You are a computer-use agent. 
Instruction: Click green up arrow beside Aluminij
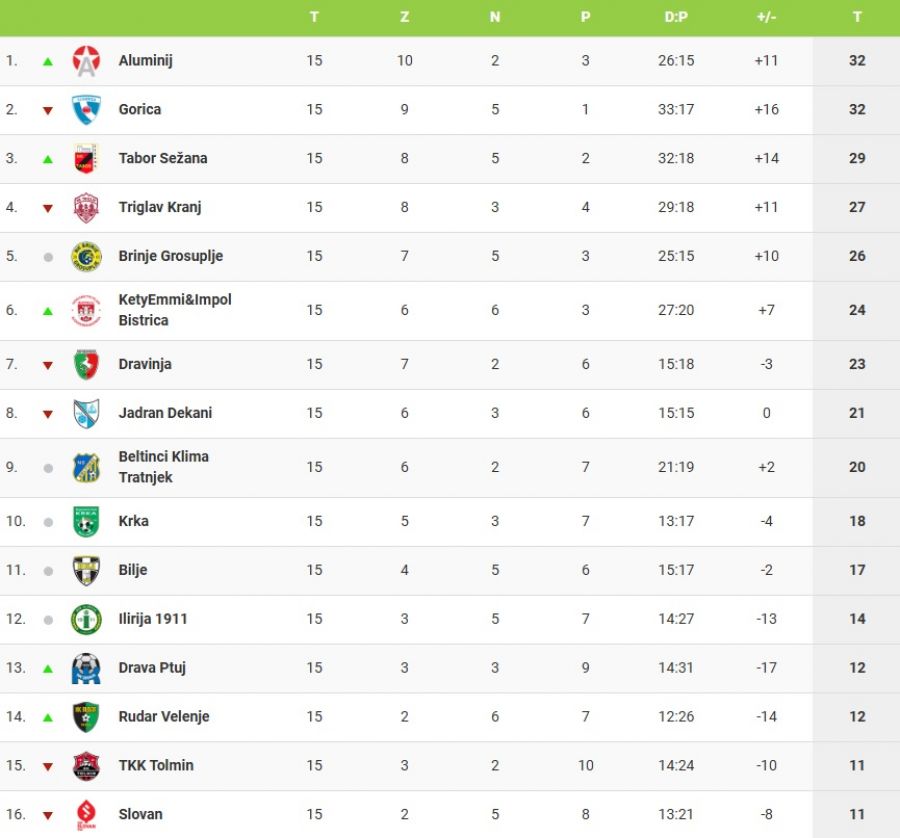point(47,61)
